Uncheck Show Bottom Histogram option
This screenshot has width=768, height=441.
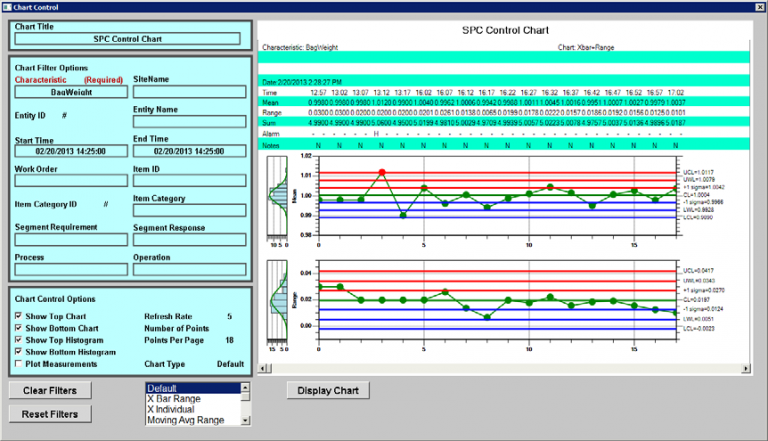pos(19,351)
